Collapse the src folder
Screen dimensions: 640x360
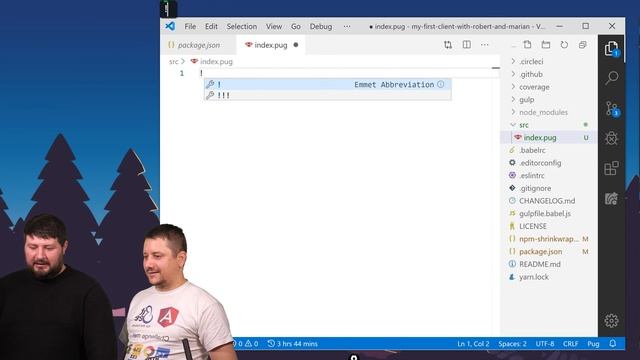(x=524, y=125)
